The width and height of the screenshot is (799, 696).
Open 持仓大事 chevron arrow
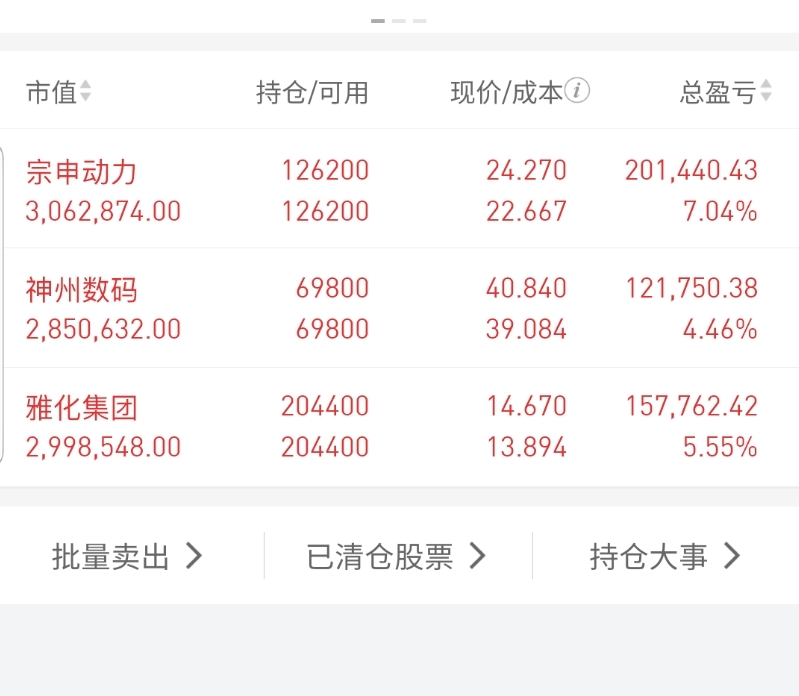(732, 556)
